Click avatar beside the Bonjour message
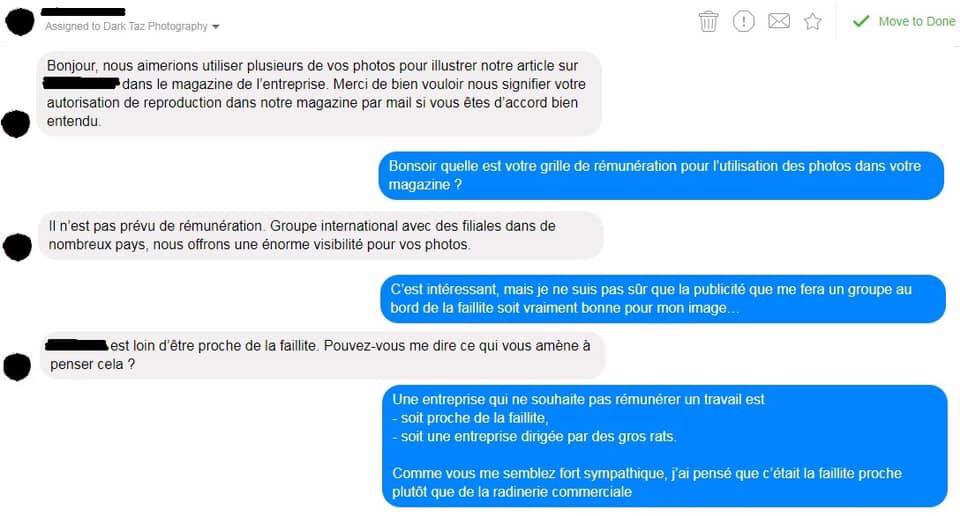Viewport: 960px width, 516px height. pyautogui.click(x=16, y=124)
